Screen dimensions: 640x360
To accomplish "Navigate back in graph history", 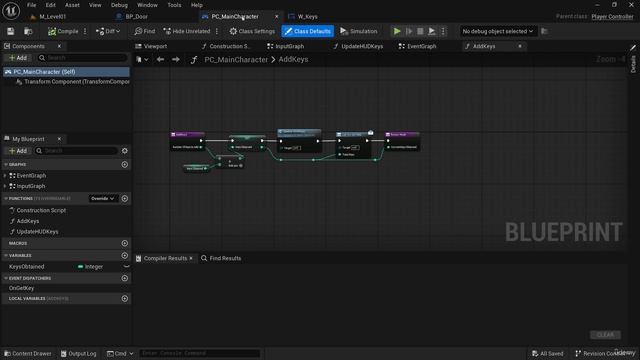I will (160, 60).
